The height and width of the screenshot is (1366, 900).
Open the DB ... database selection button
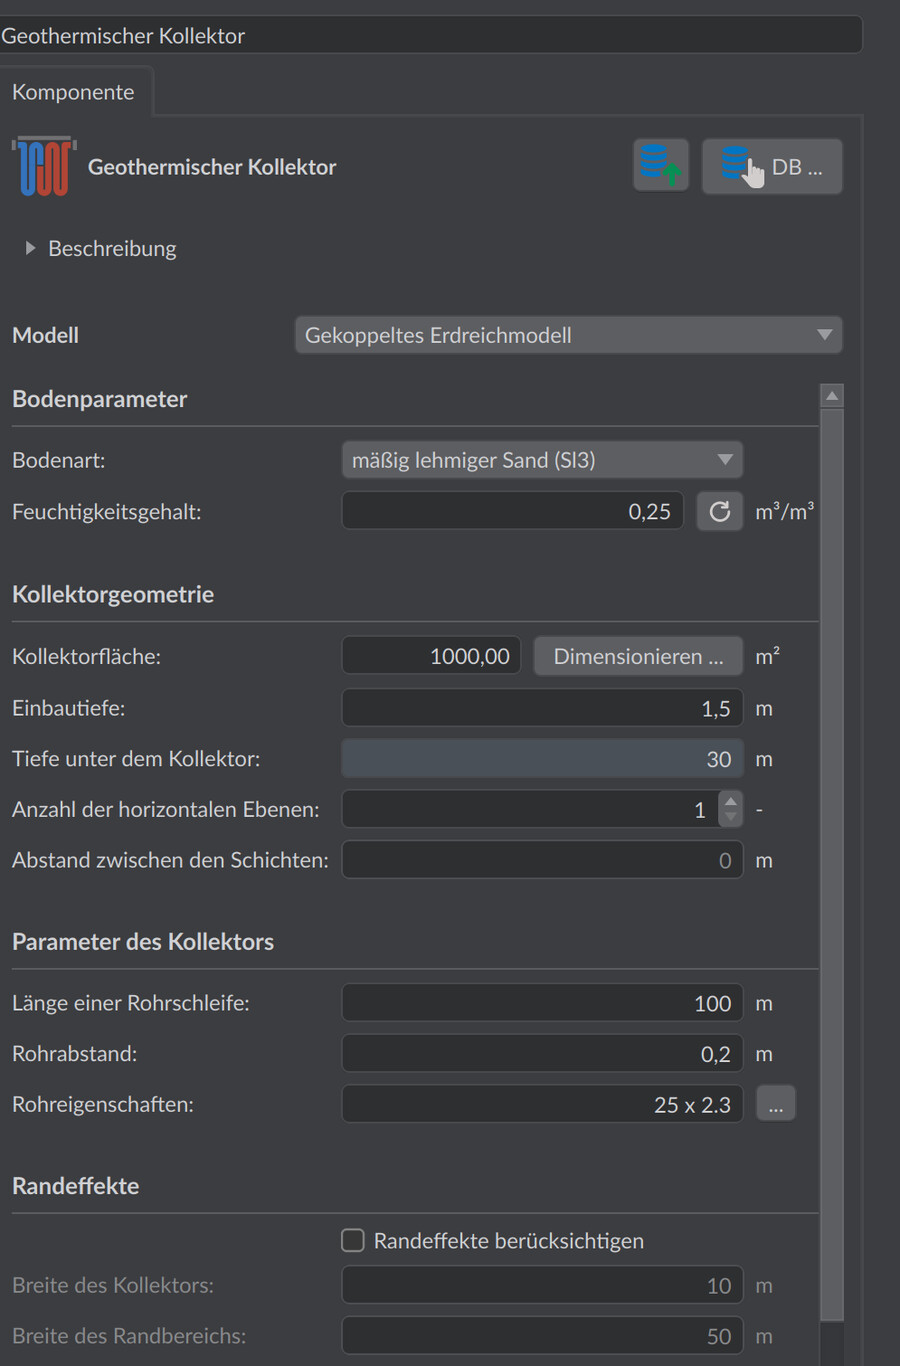(x=772, y=166)
